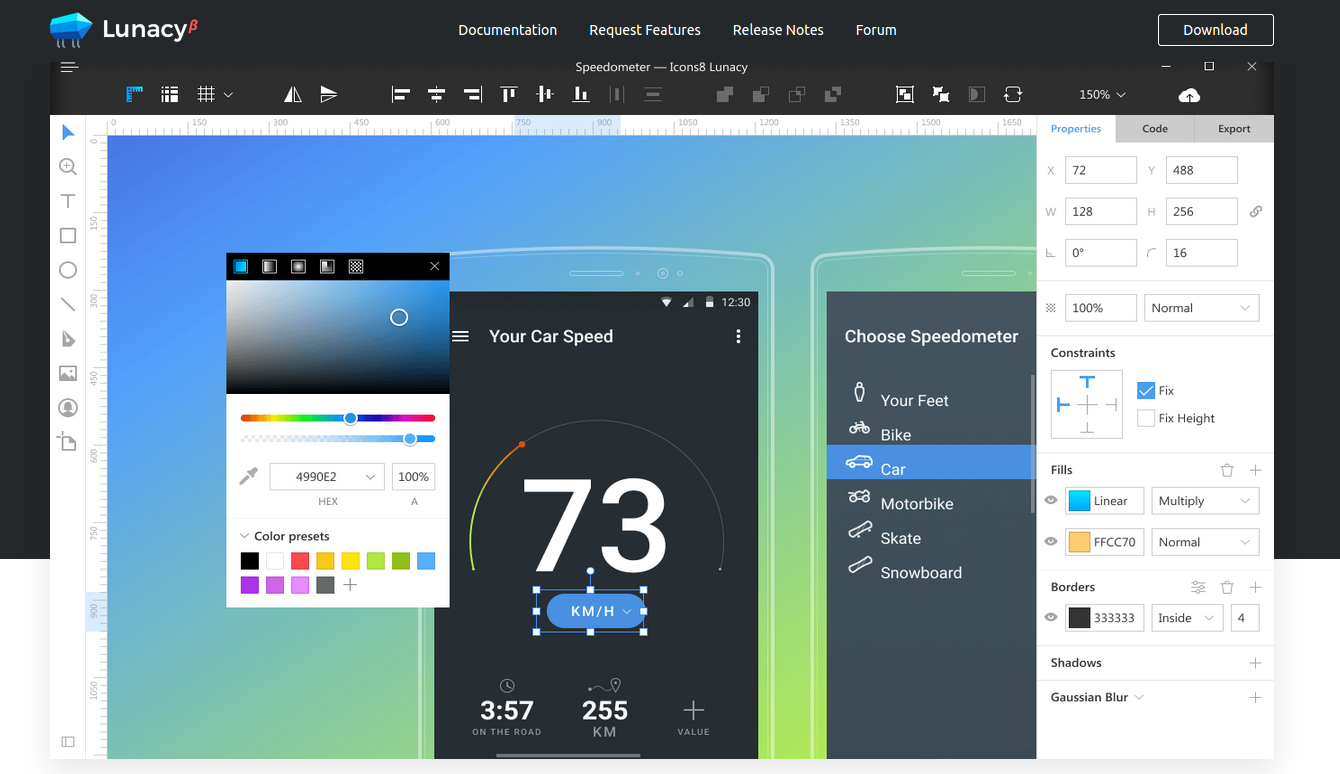The image size is (1340, 774).
Task: Hide the FFCC70 fill with its eye toggle
Action: click(1050, 541)
